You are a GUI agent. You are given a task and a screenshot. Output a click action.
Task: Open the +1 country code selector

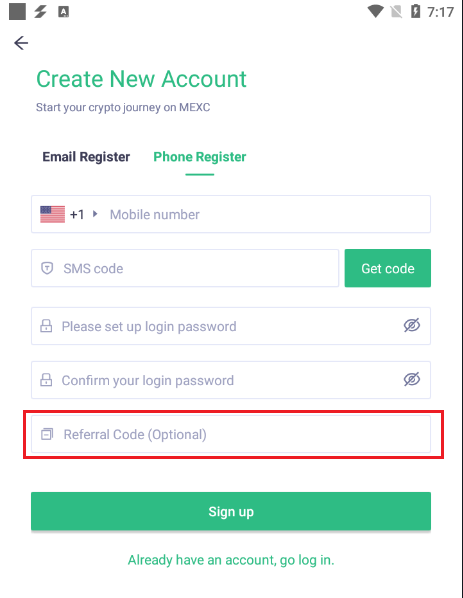pyautogui.click(x=77, y=214)
